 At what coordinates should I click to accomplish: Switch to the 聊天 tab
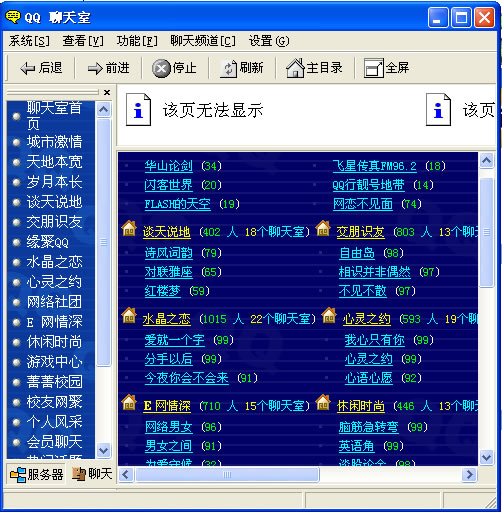(x=92, y=474)
